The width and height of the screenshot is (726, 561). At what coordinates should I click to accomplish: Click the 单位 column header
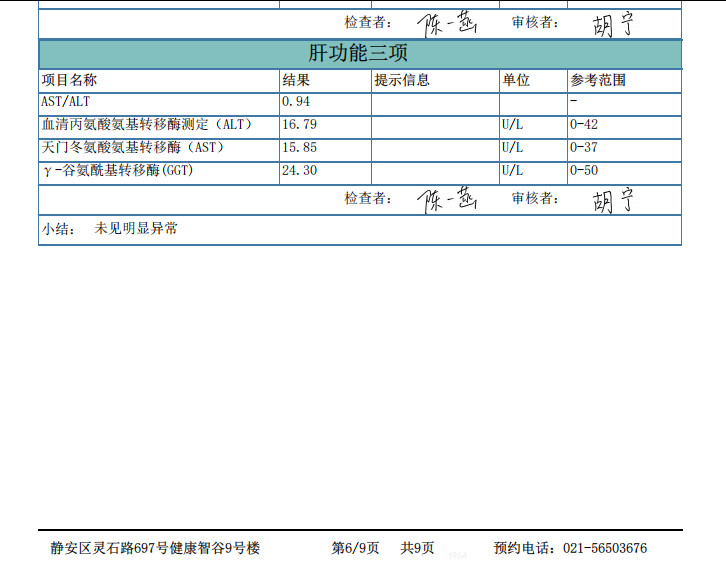pos(516,81)
